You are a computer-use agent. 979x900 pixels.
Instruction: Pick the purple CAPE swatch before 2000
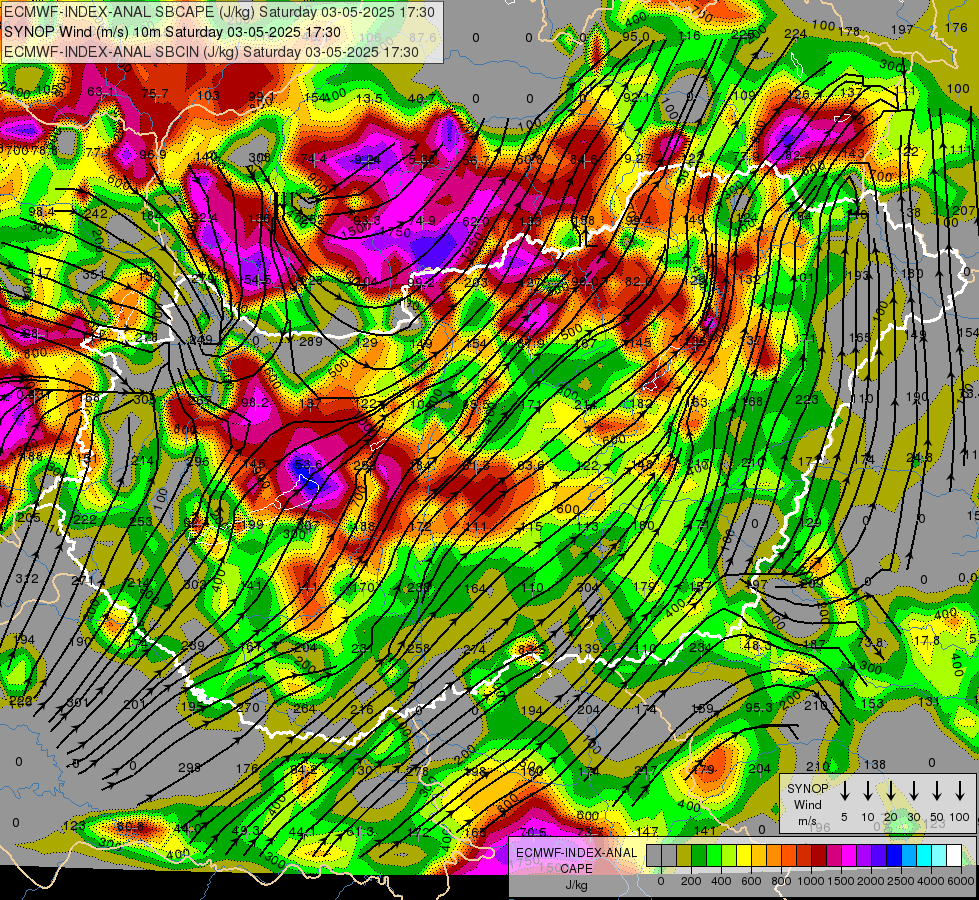[x=864, y=855]
